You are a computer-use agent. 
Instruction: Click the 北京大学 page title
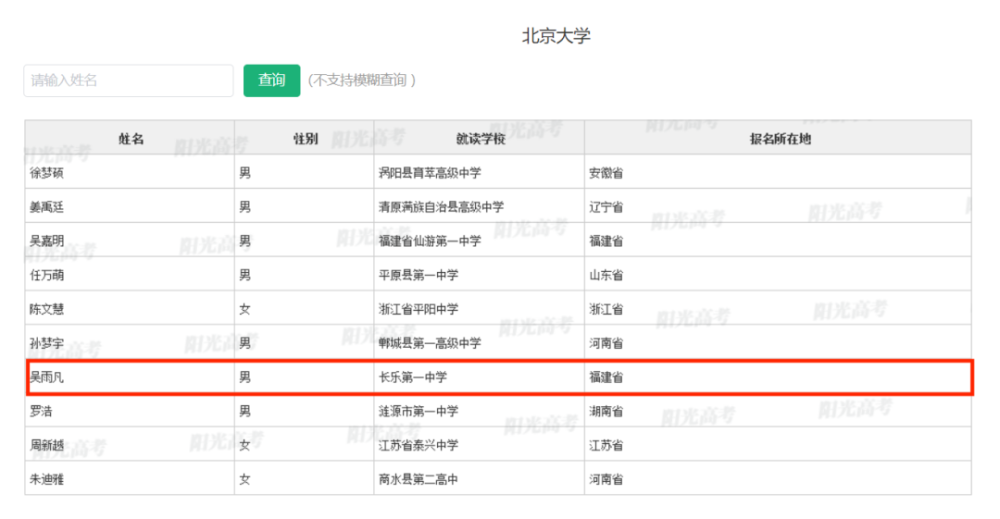click(556, 36)
